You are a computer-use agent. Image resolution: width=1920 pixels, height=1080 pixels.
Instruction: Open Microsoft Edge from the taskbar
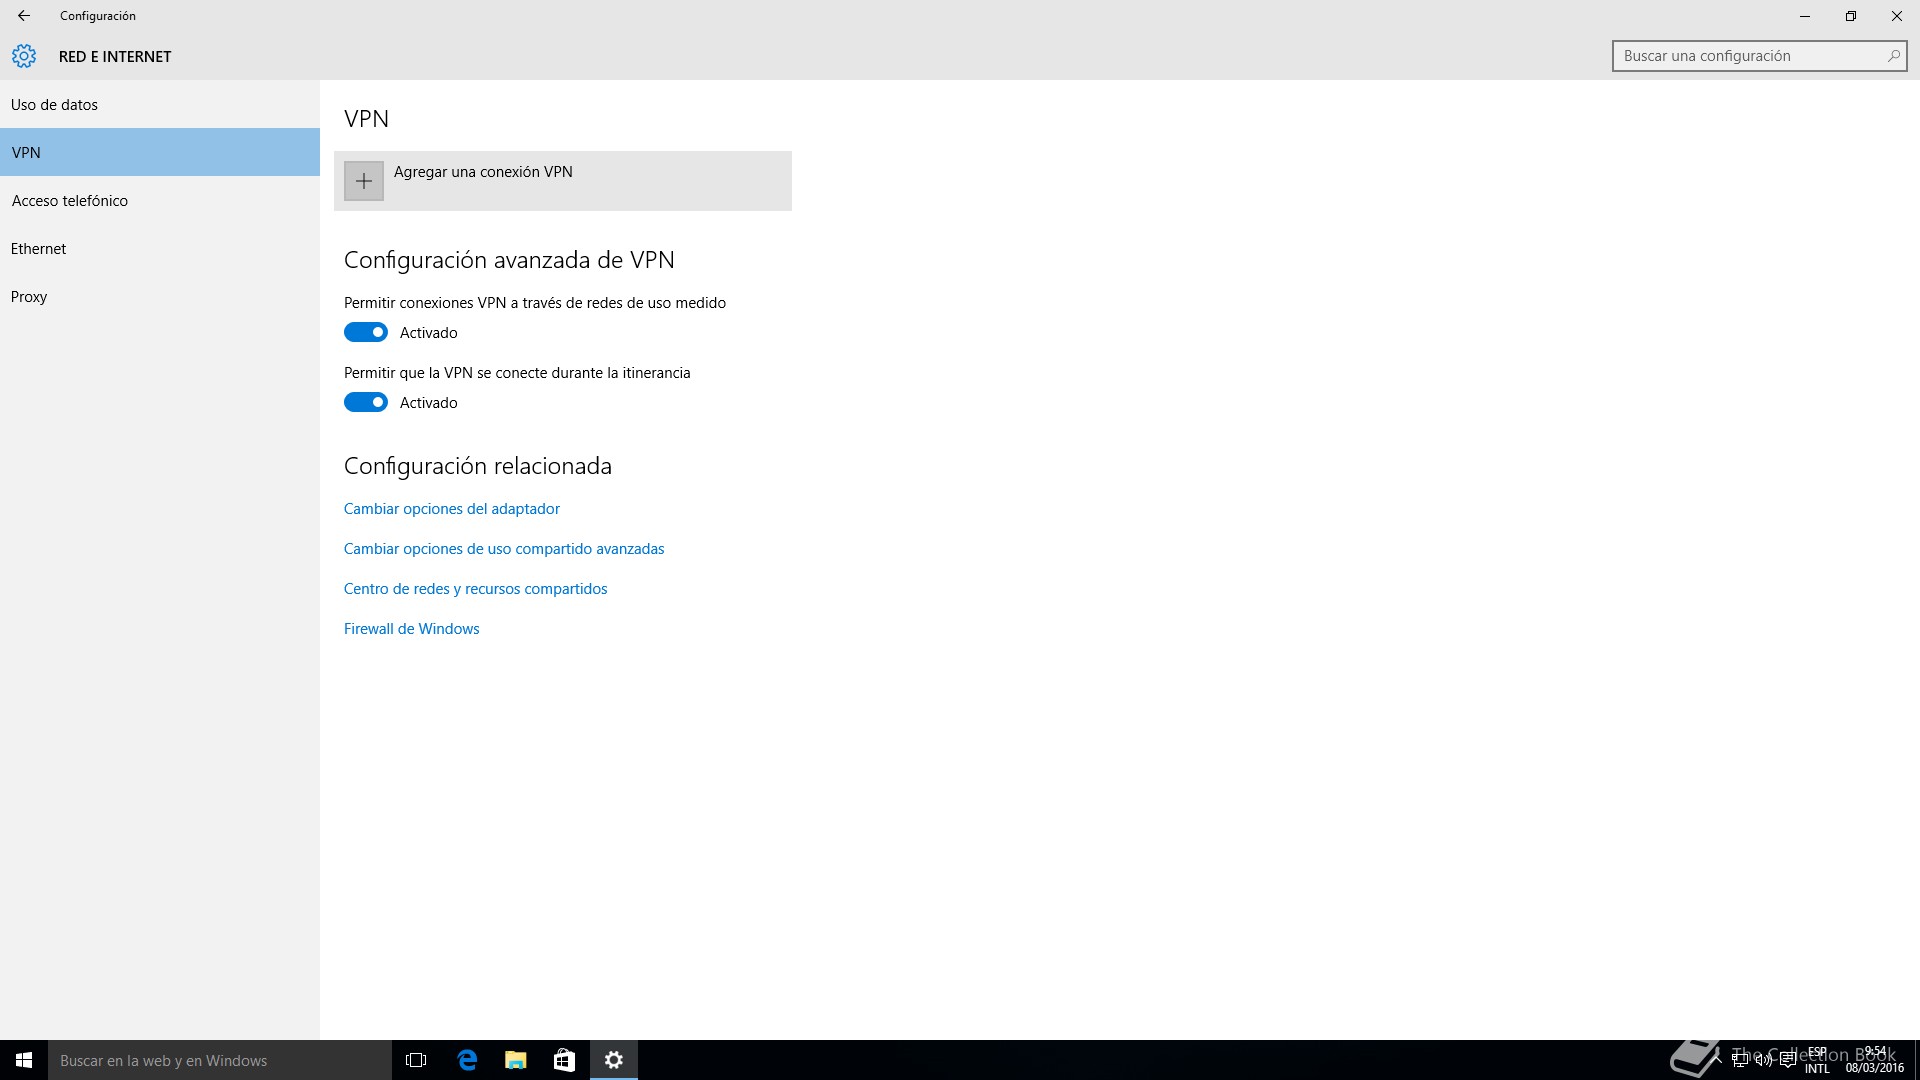point(467,1060)
